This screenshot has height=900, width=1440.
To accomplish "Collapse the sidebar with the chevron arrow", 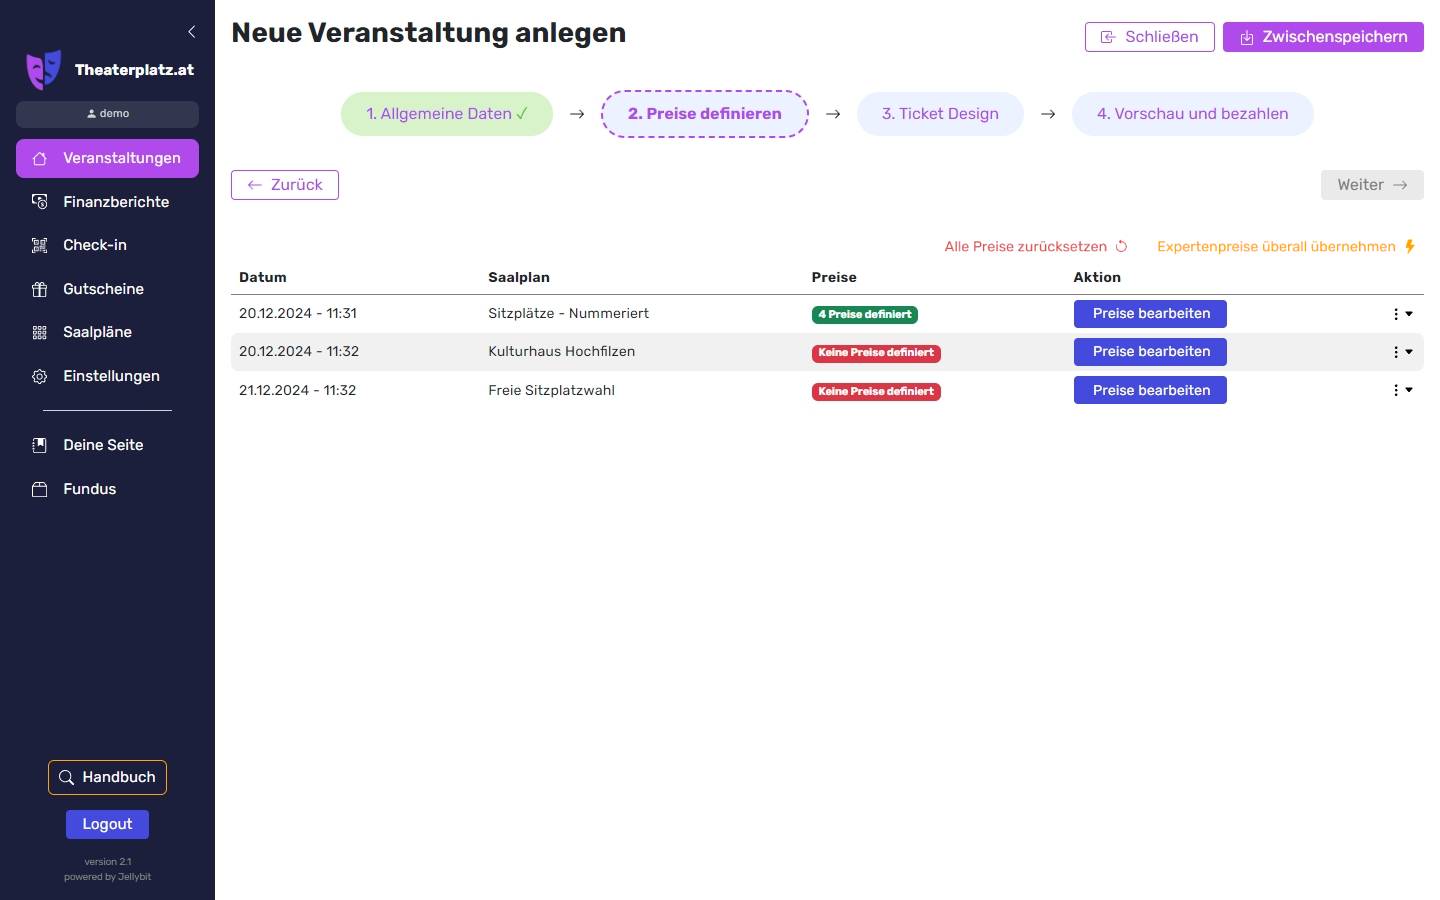I will (191, 32).
